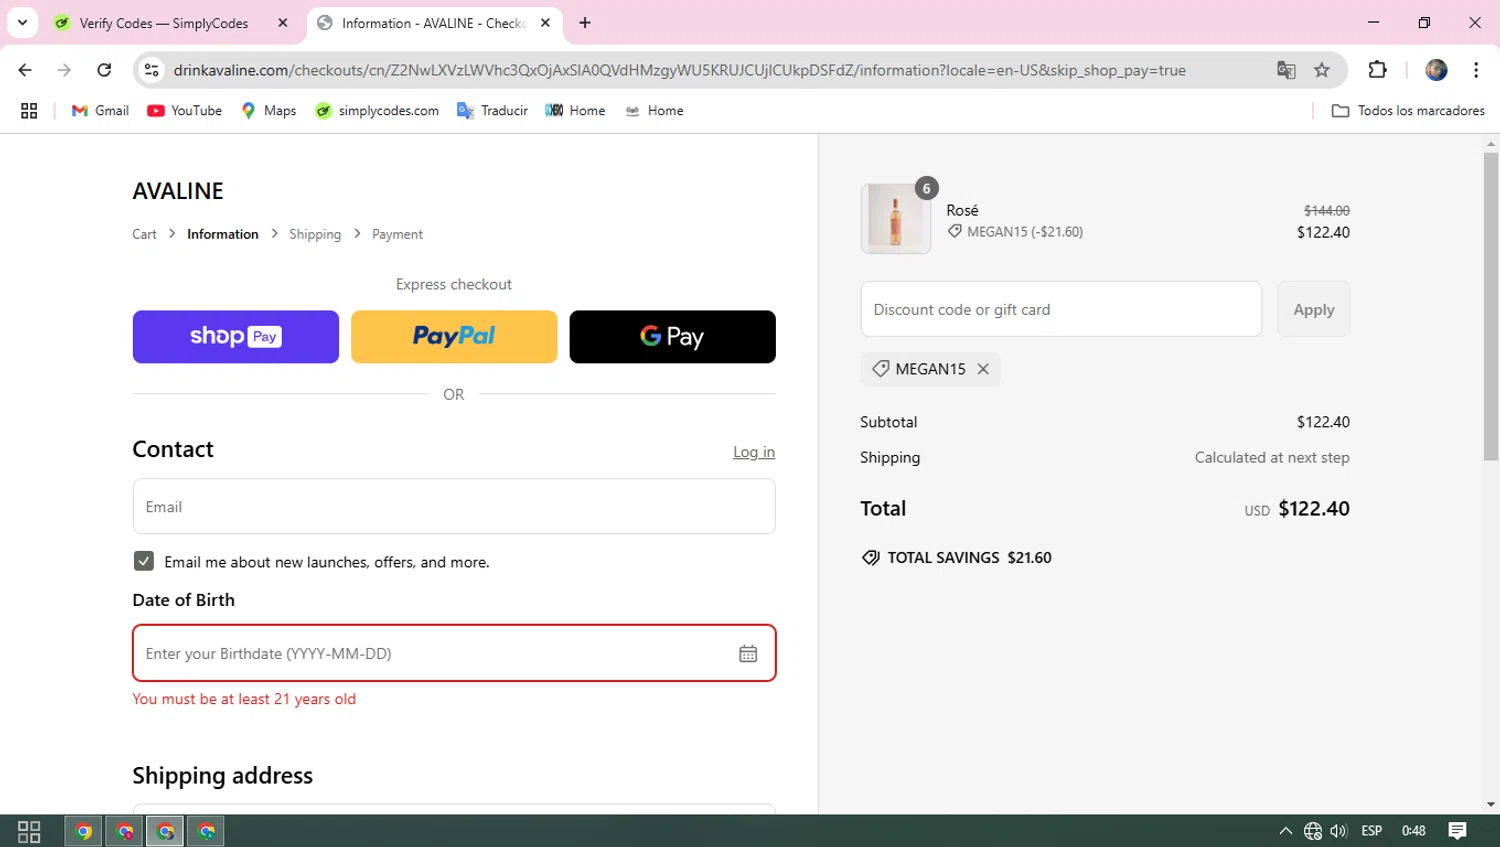Reload the checkout page

(x=104, y=70)
